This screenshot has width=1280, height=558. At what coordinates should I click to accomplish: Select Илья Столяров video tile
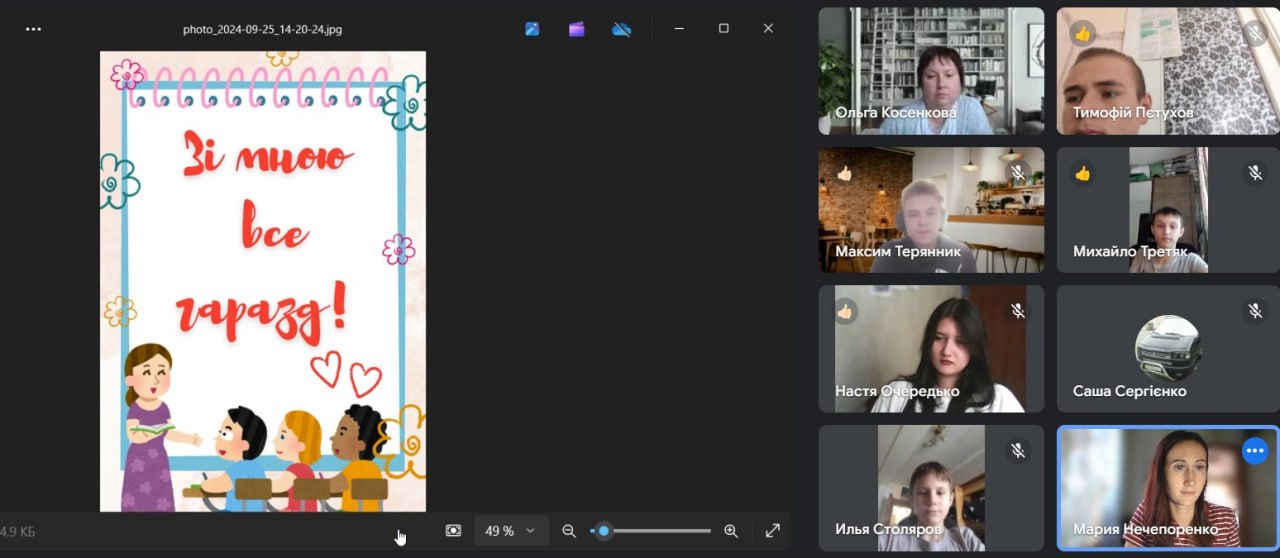pyautogui.click(x=930, y=488)
